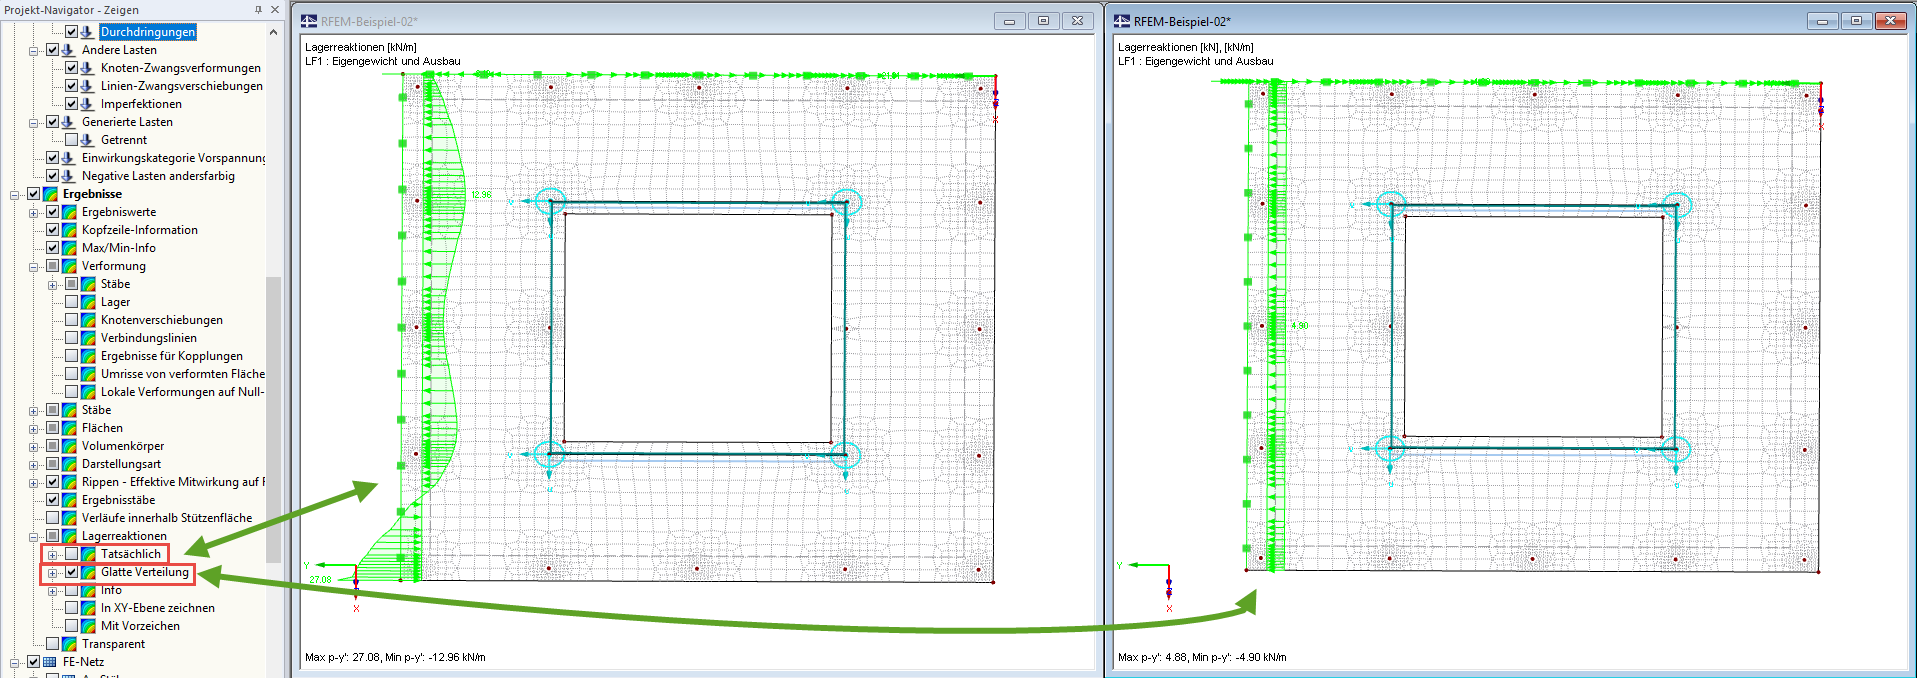Expand the Darstellungsart node
Image resolution: width=1917 pixels, height=678 pixels.
click(x=33, y=464)
